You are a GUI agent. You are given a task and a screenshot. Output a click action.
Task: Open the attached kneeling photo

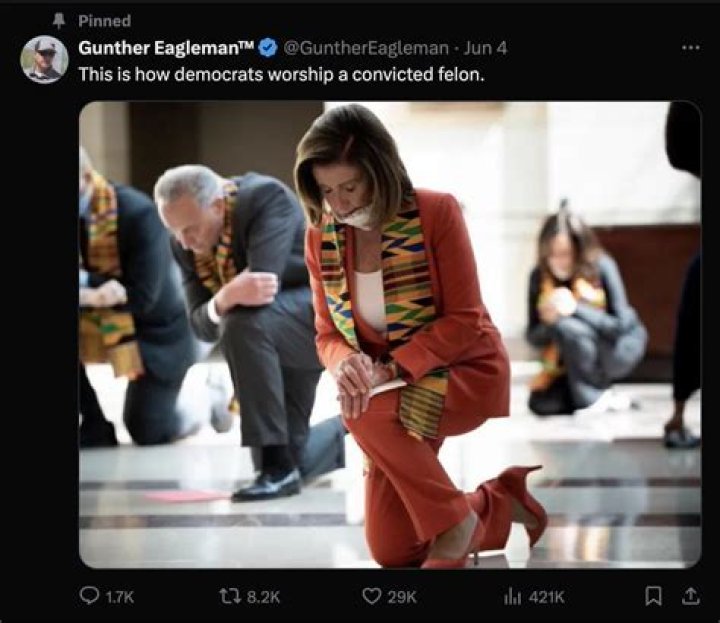(x=389, y=334)
